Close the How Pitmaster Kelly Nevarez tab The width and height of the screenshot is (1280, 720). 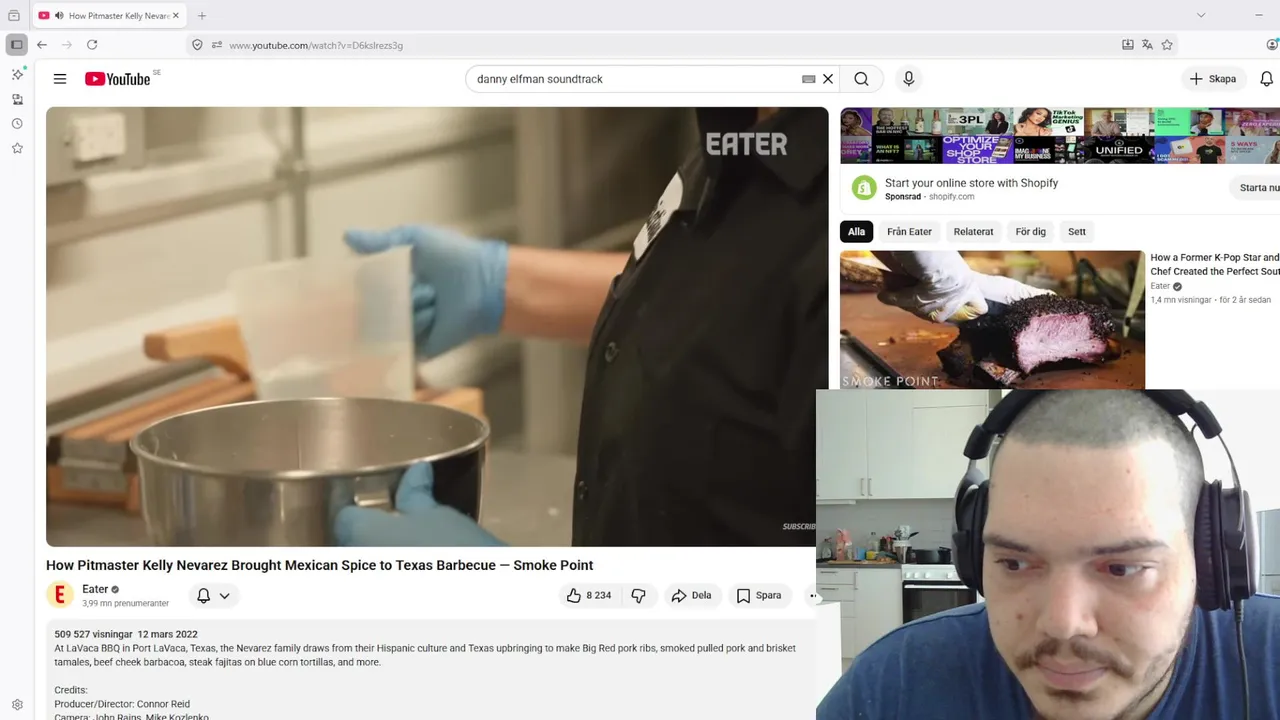[x=176, y=16]
